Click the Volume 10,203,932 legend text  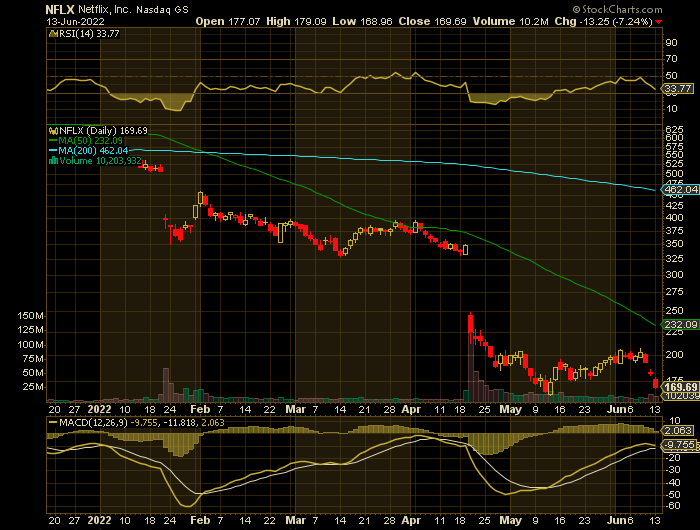point(100,161)
